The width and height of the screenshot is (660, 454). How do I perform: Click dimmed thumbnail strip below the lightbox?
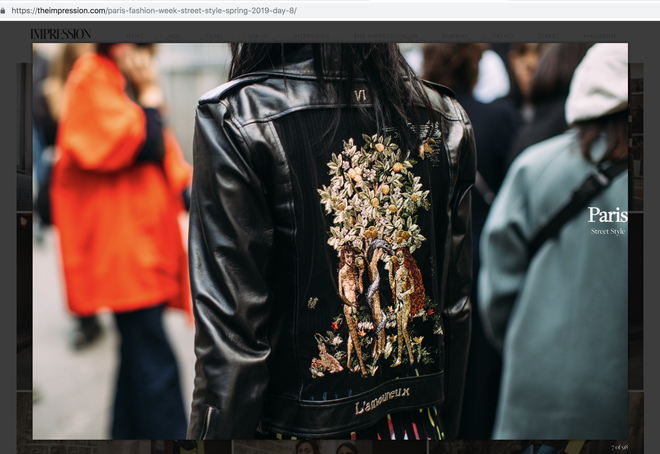point(300,447)
